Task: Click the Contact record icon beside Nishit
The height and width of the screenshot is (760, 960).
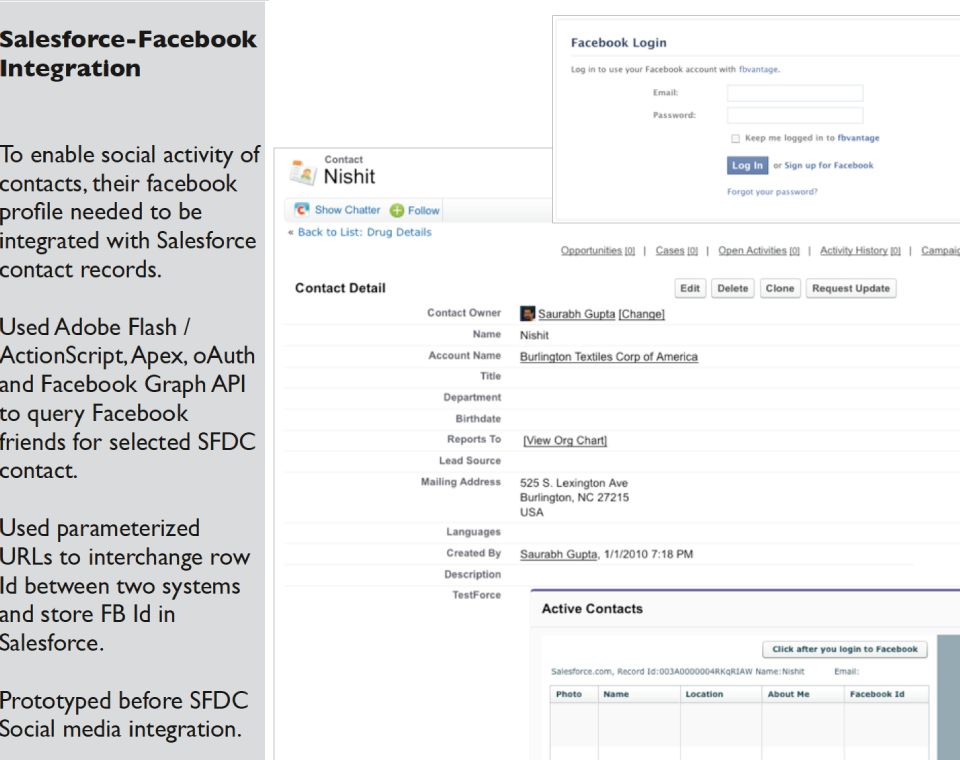Action: tap(303, 172)
